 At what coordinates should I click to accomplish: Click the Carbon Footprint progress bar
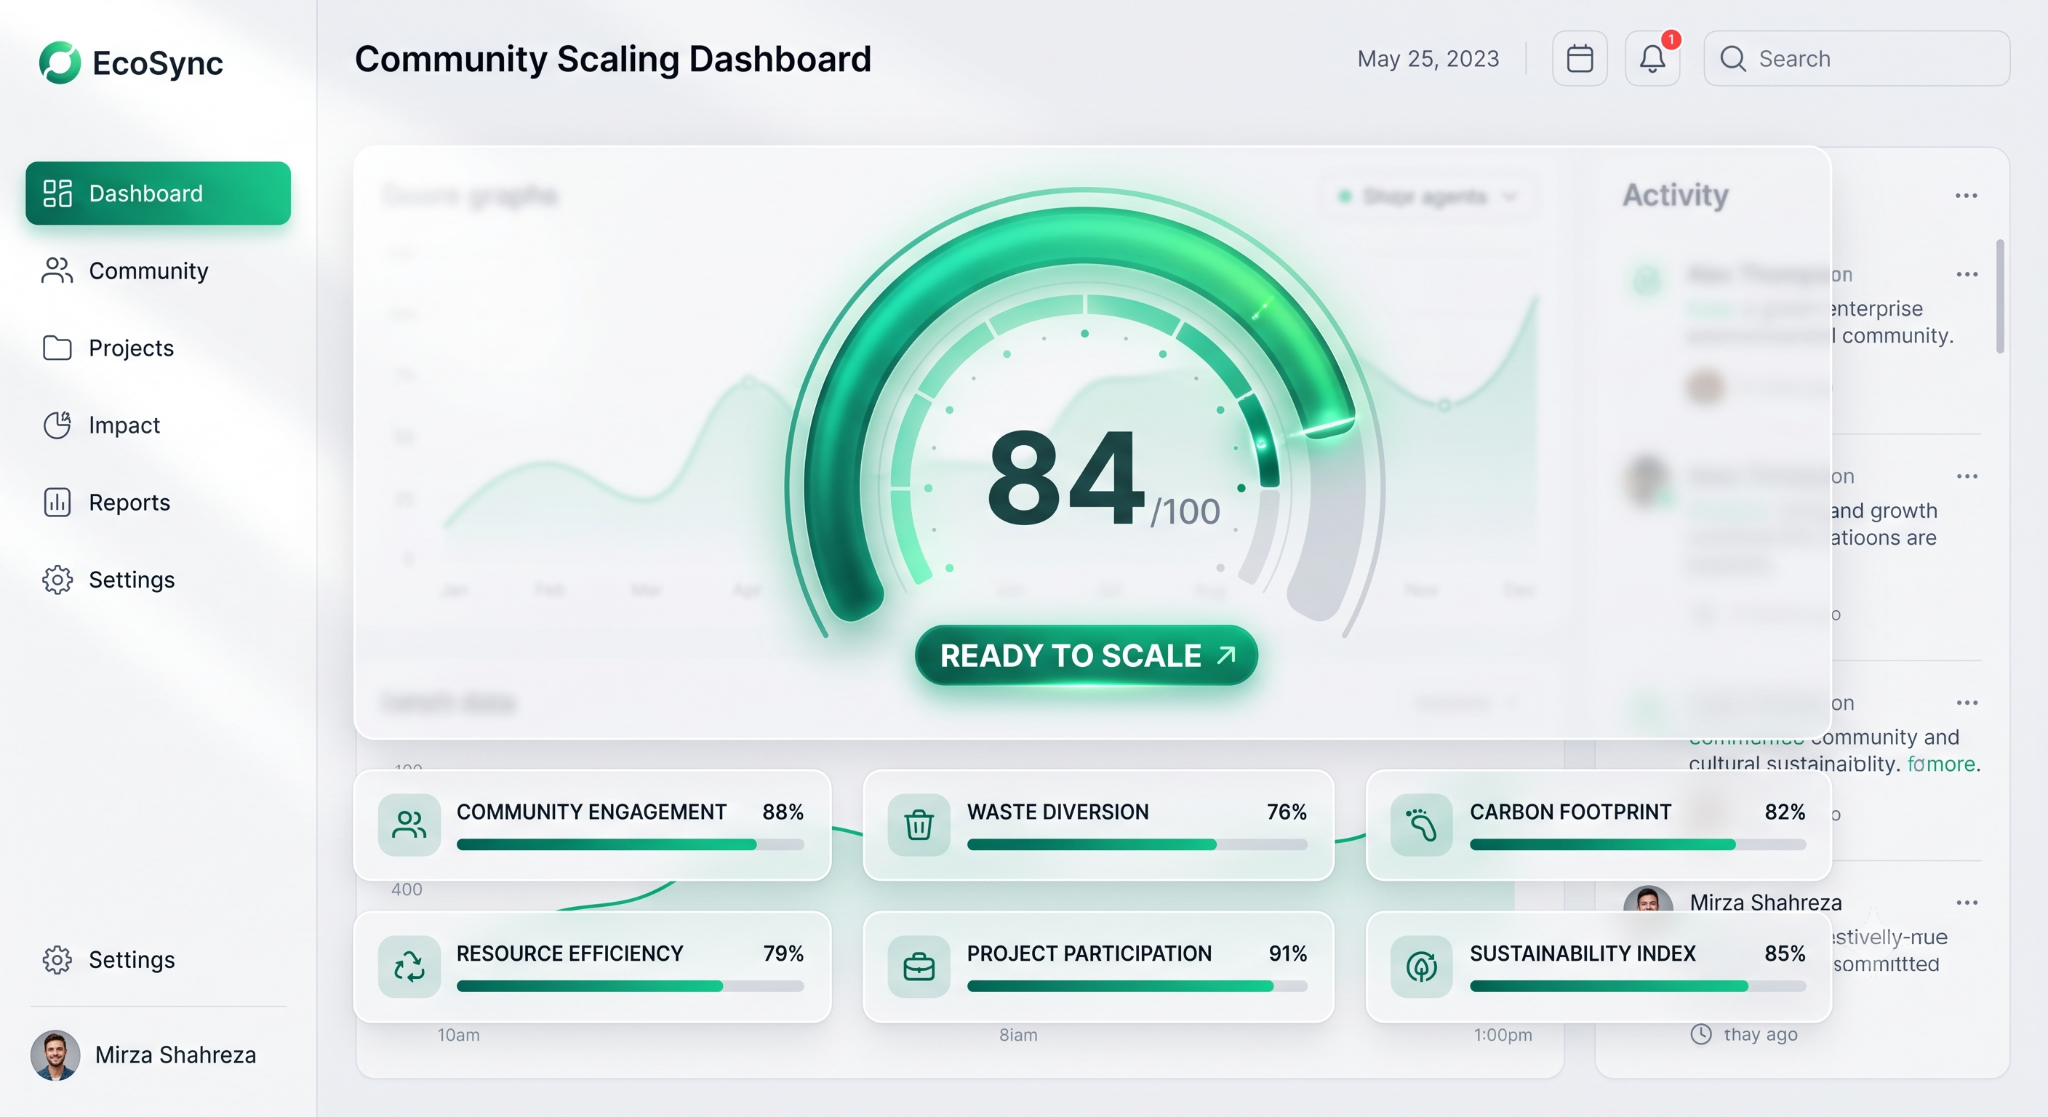(1638, 844)
